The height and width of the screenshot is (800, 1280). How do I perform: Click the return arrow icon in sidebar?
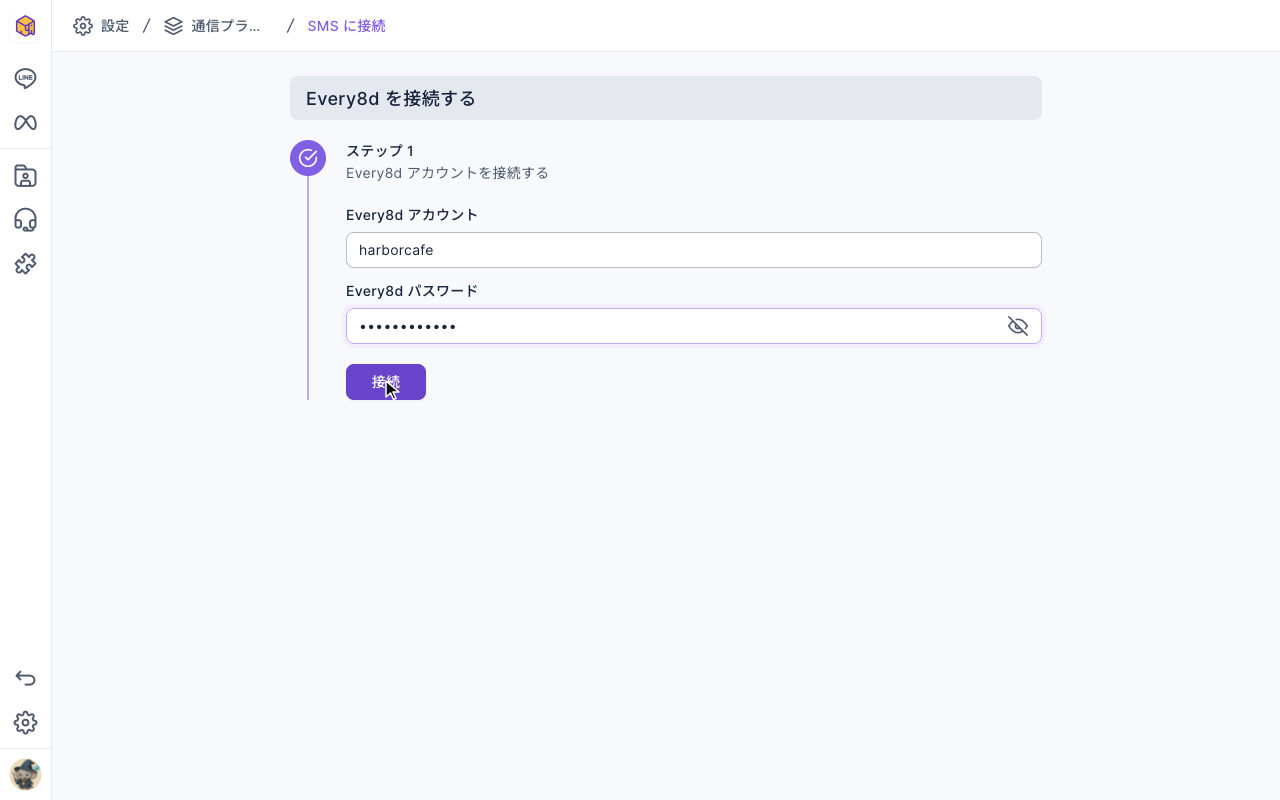point(26,678)
